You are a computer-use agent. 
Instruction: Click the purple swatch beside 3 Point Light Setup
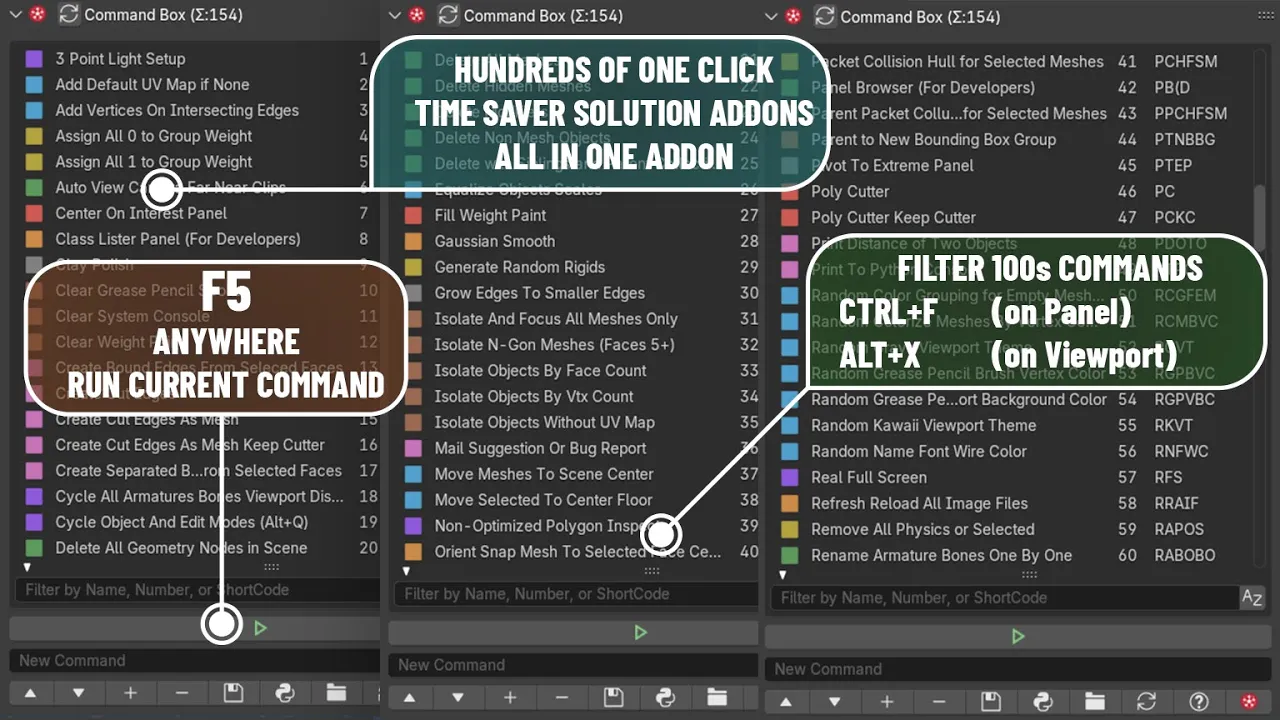point(34,59)
